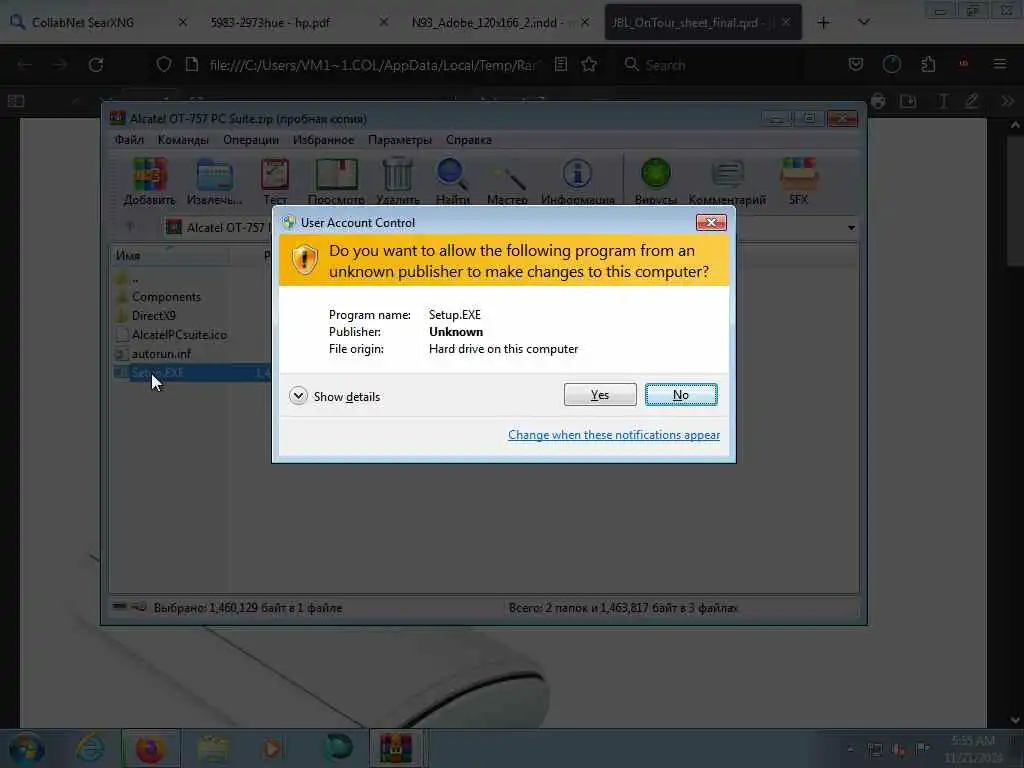Select DirectX9 folder in WinRAR list

click(153, 316)
